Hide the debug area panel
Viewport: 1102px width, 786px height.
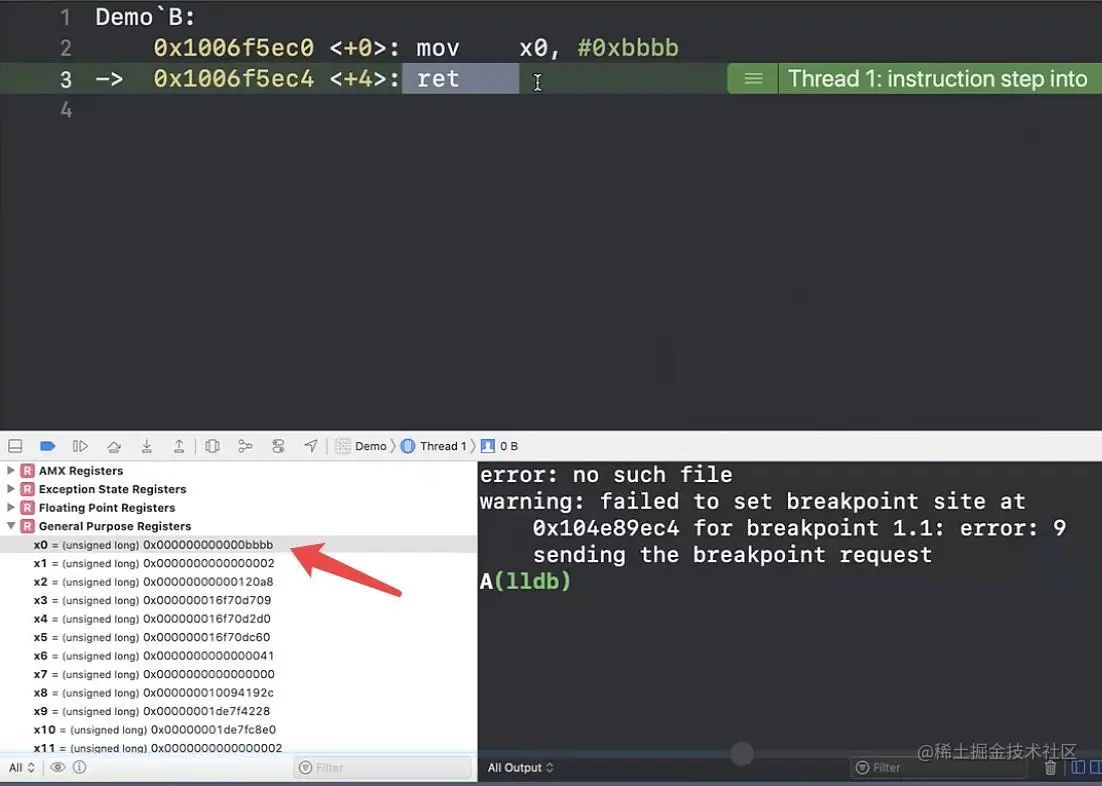15,446
